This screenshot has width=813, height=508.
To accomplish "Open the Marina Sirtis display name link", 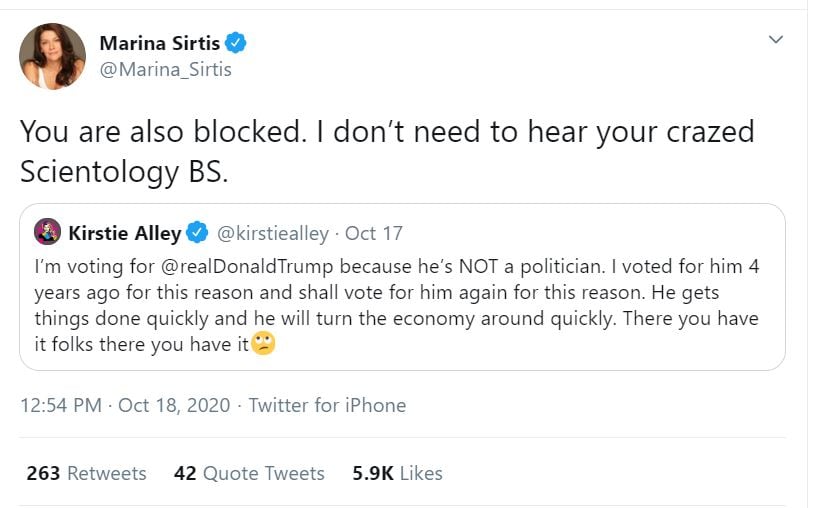I will coord(160,43).
